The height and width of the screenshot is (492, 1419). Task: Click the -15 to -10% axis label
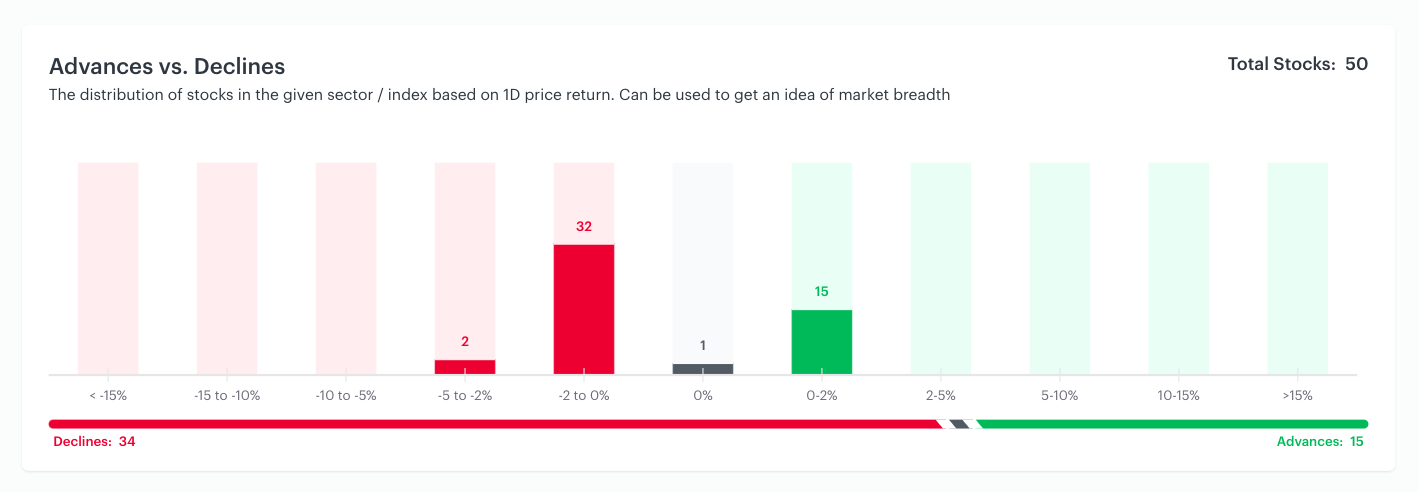tap(227, 396)
